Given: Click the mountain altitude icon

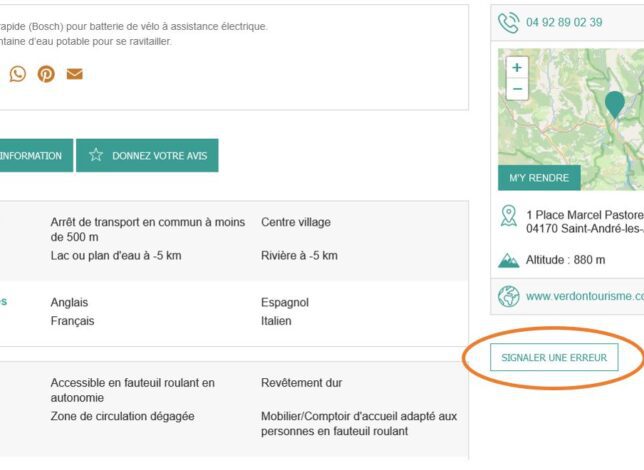Looking at the screenshot, I should tap(509, 260).
